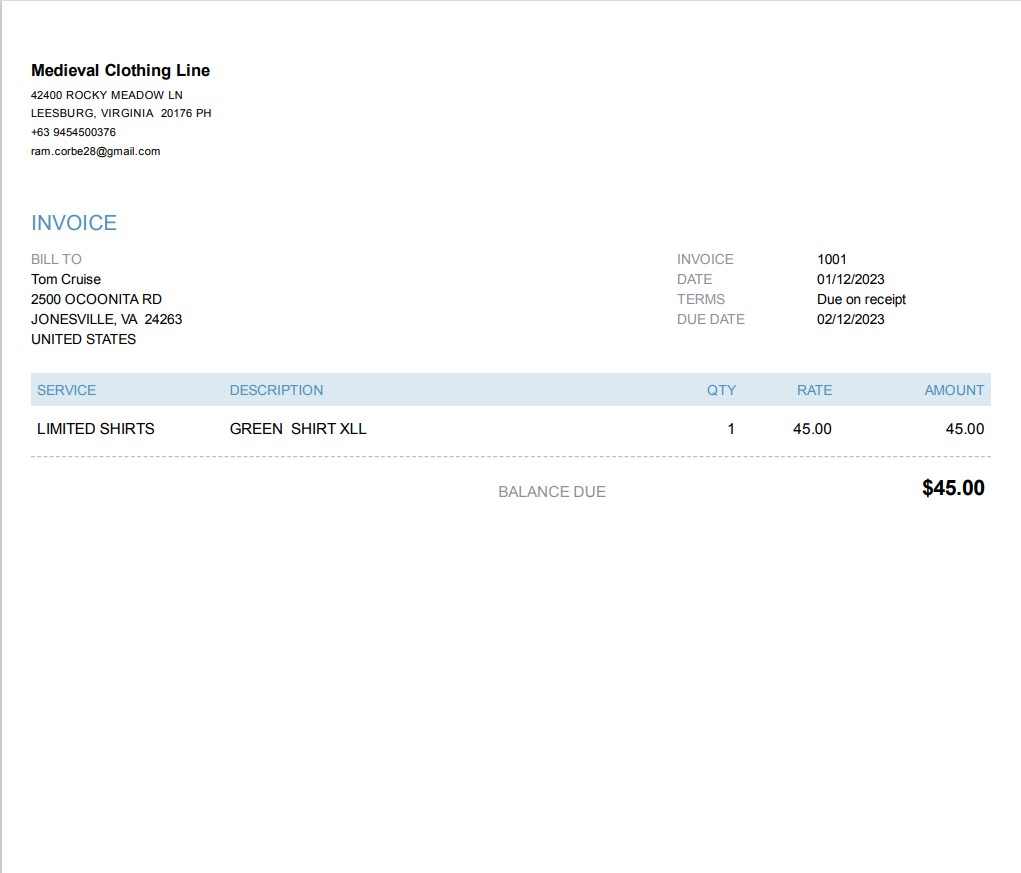The image size is (1021, 873).
Task: Click the INVOICE heading
Action: [x=74, y=223]
